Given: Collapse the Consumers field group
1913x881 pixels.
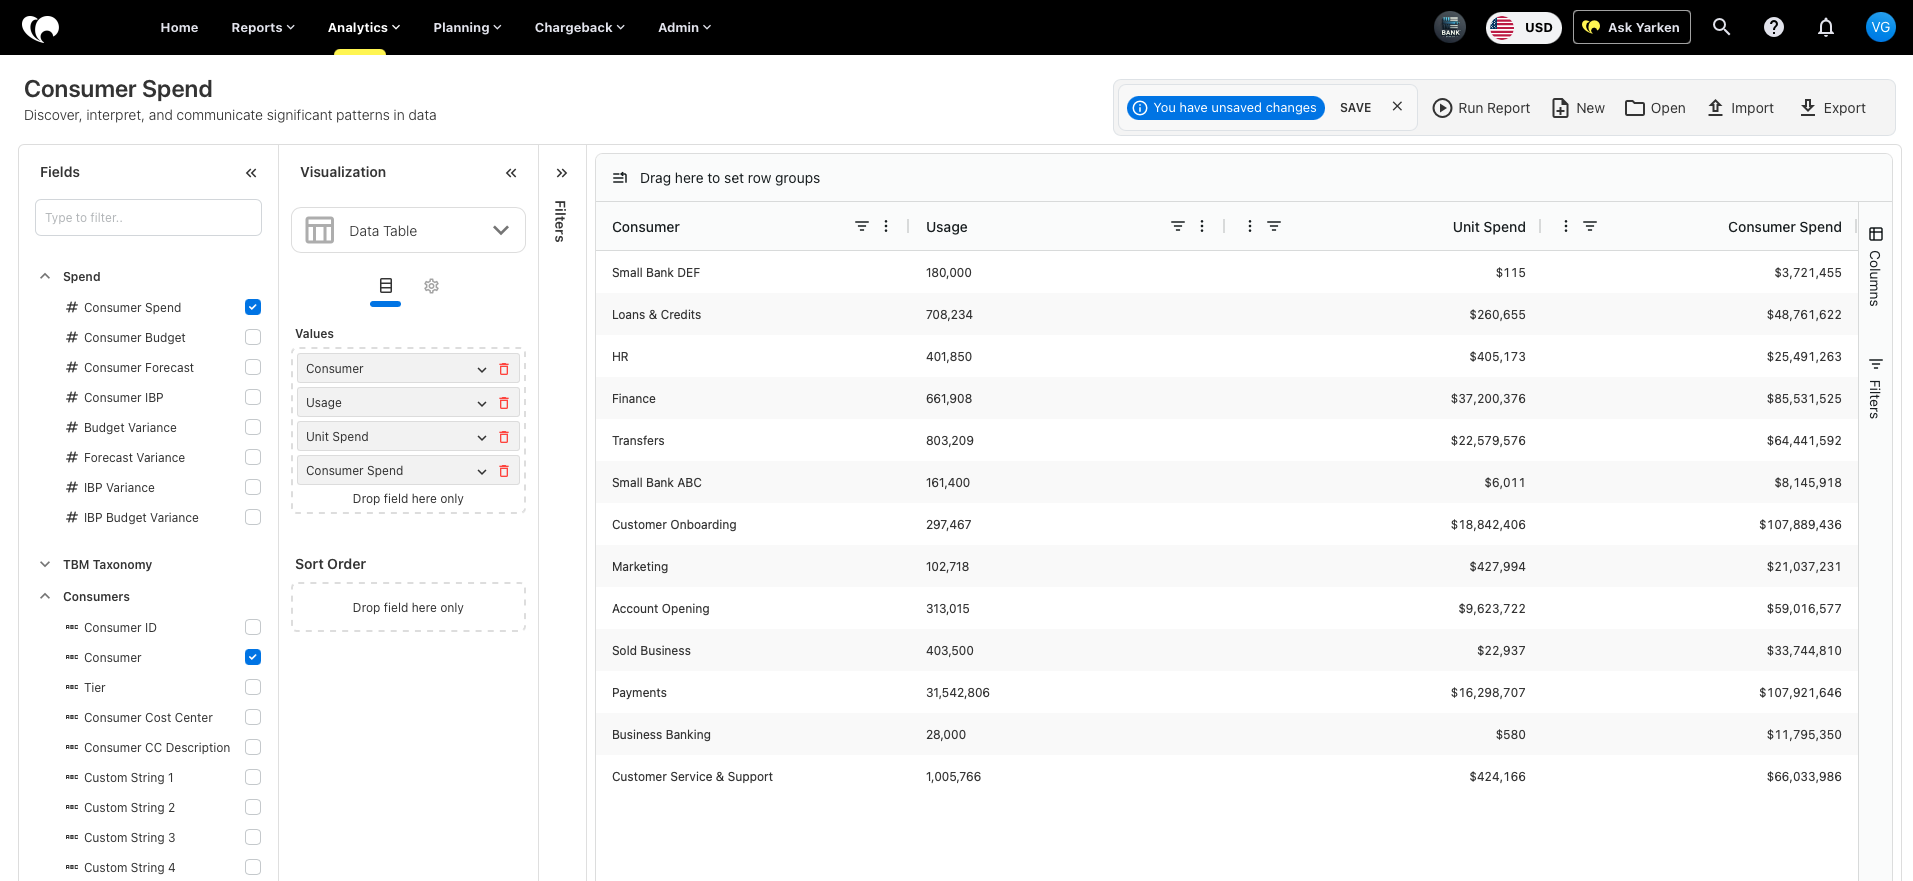Looking at the screenshot, I should click(x=45, y=597).
